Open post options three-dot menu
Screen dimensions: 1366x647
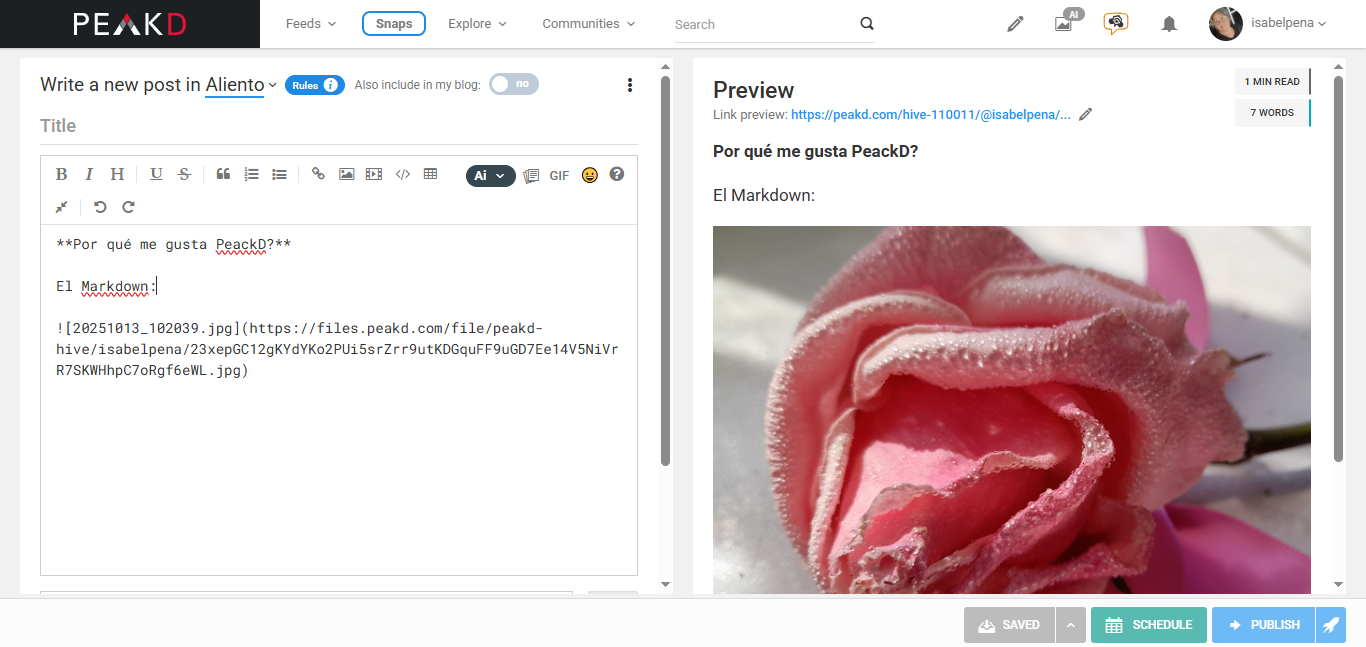point(629,85)
